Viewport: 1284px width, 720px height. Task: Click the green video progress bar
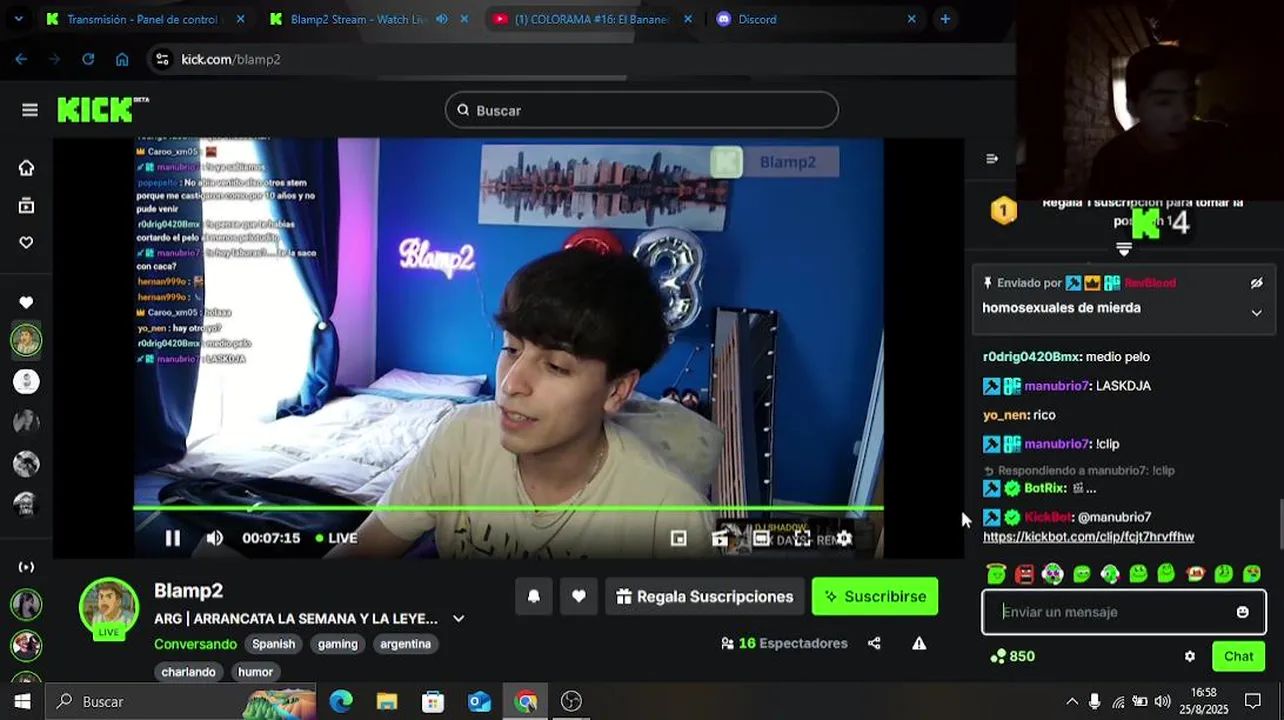tap(508, 508)
